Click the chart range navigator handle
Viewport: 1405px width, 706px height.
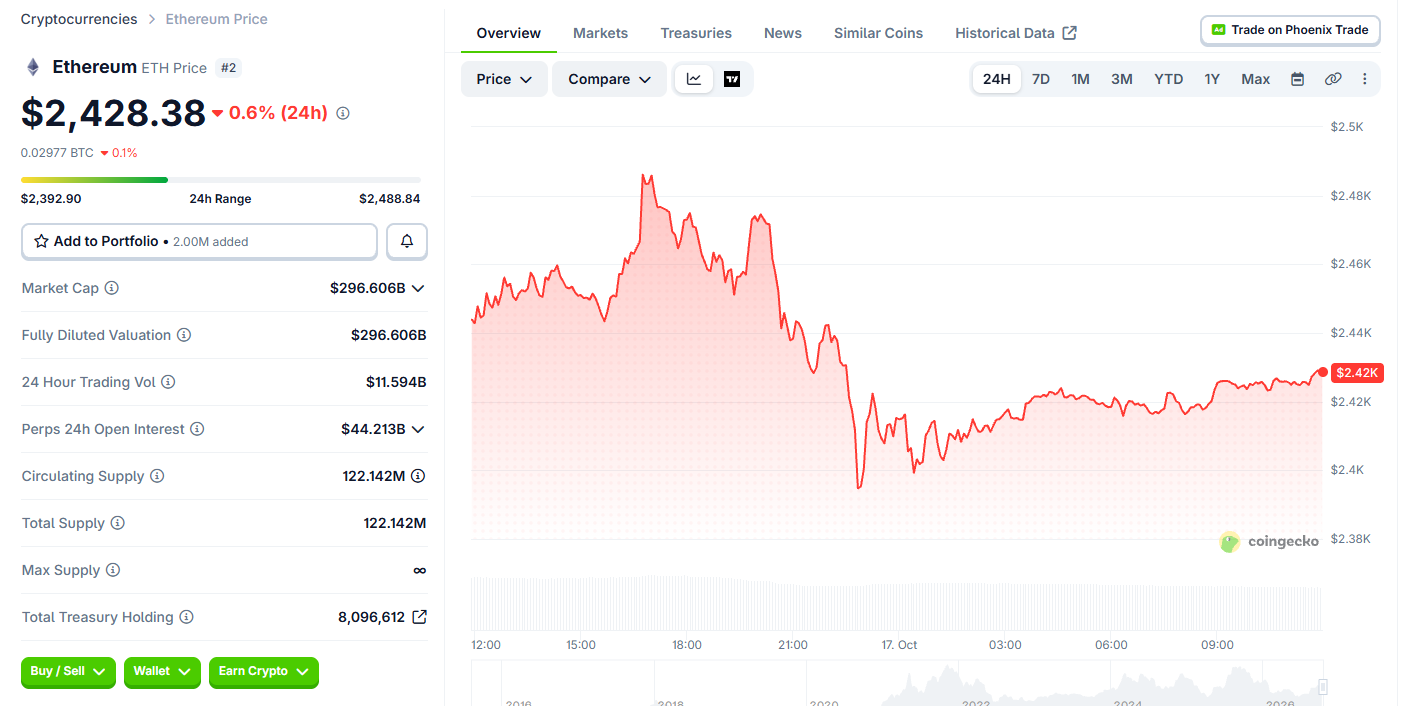click(1323, 686)
